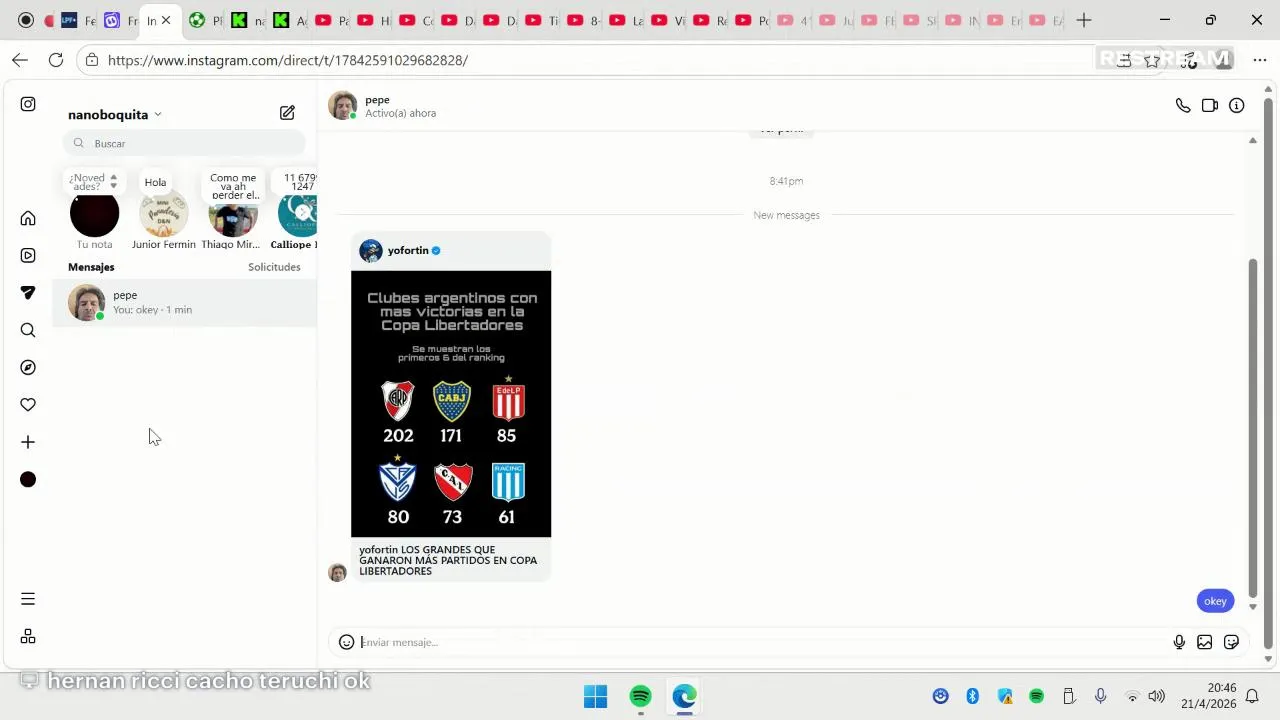The image size is (1280, 720).
Task: Open Explore compass icon
Action: (x=28, y=367)
